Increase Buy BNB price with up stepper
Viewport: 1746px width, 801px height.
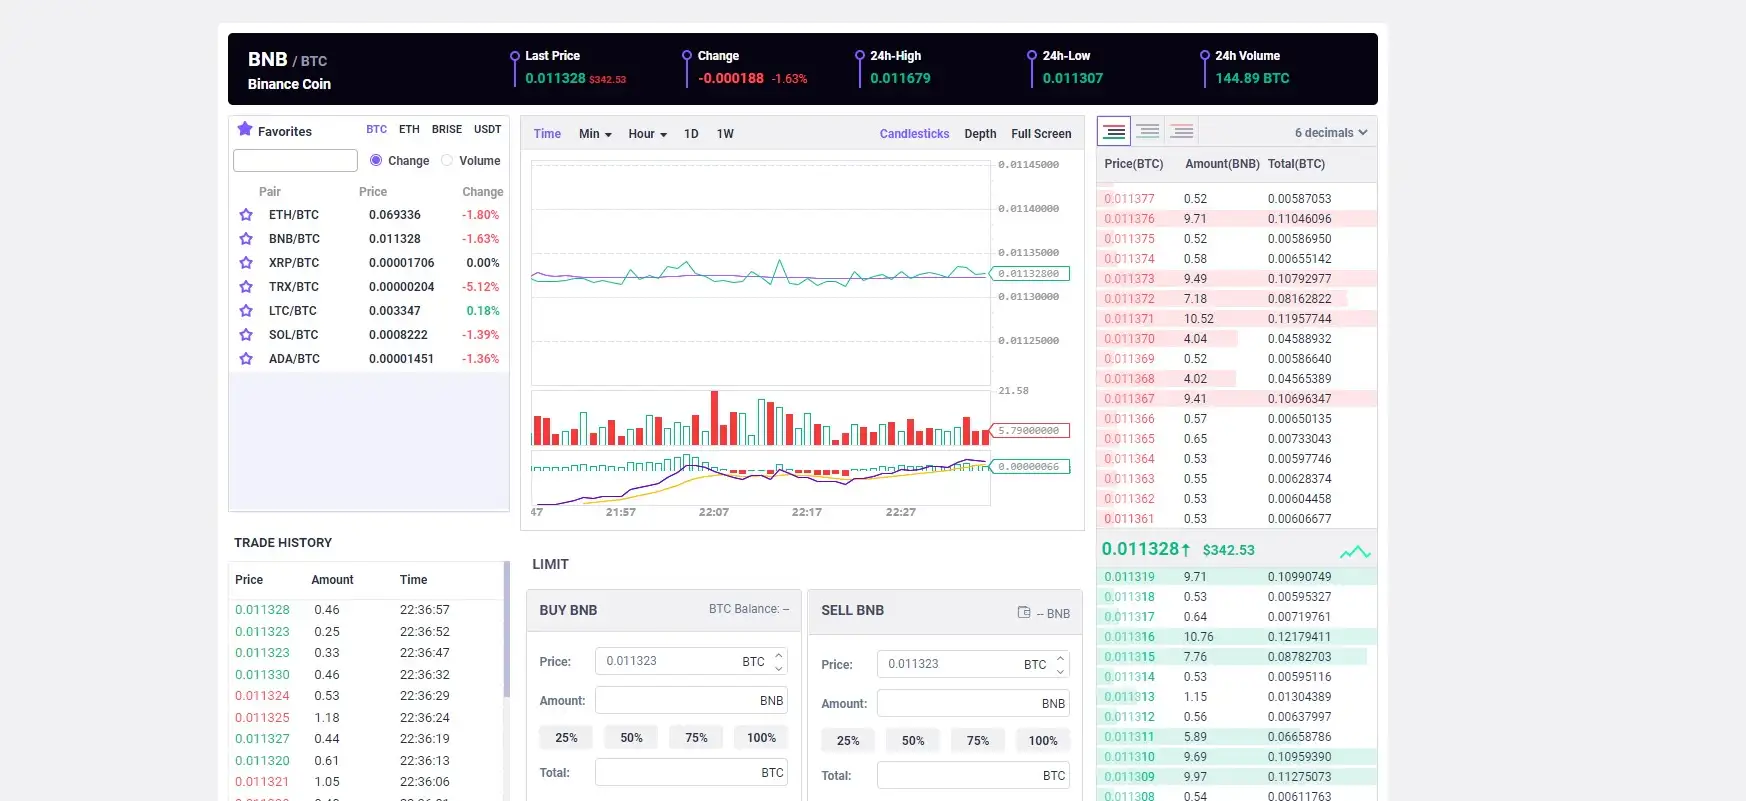779,656
